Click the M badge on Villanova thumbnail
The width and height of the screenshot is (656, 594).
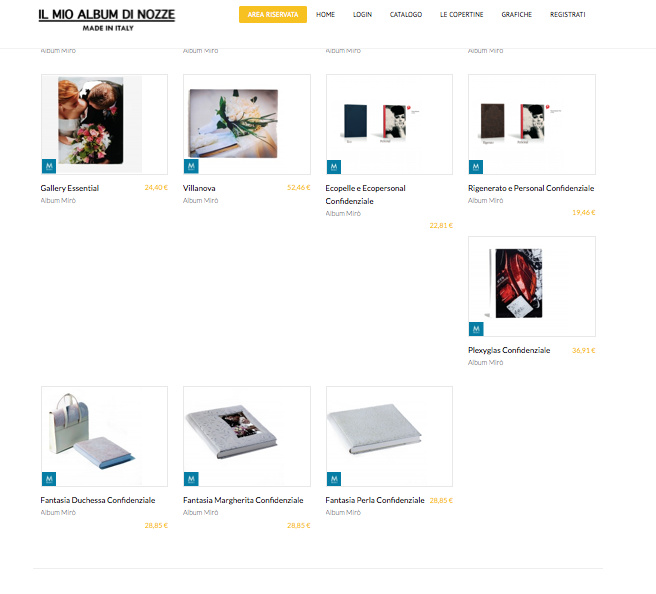pyautogui.click(x=191, y=166)
